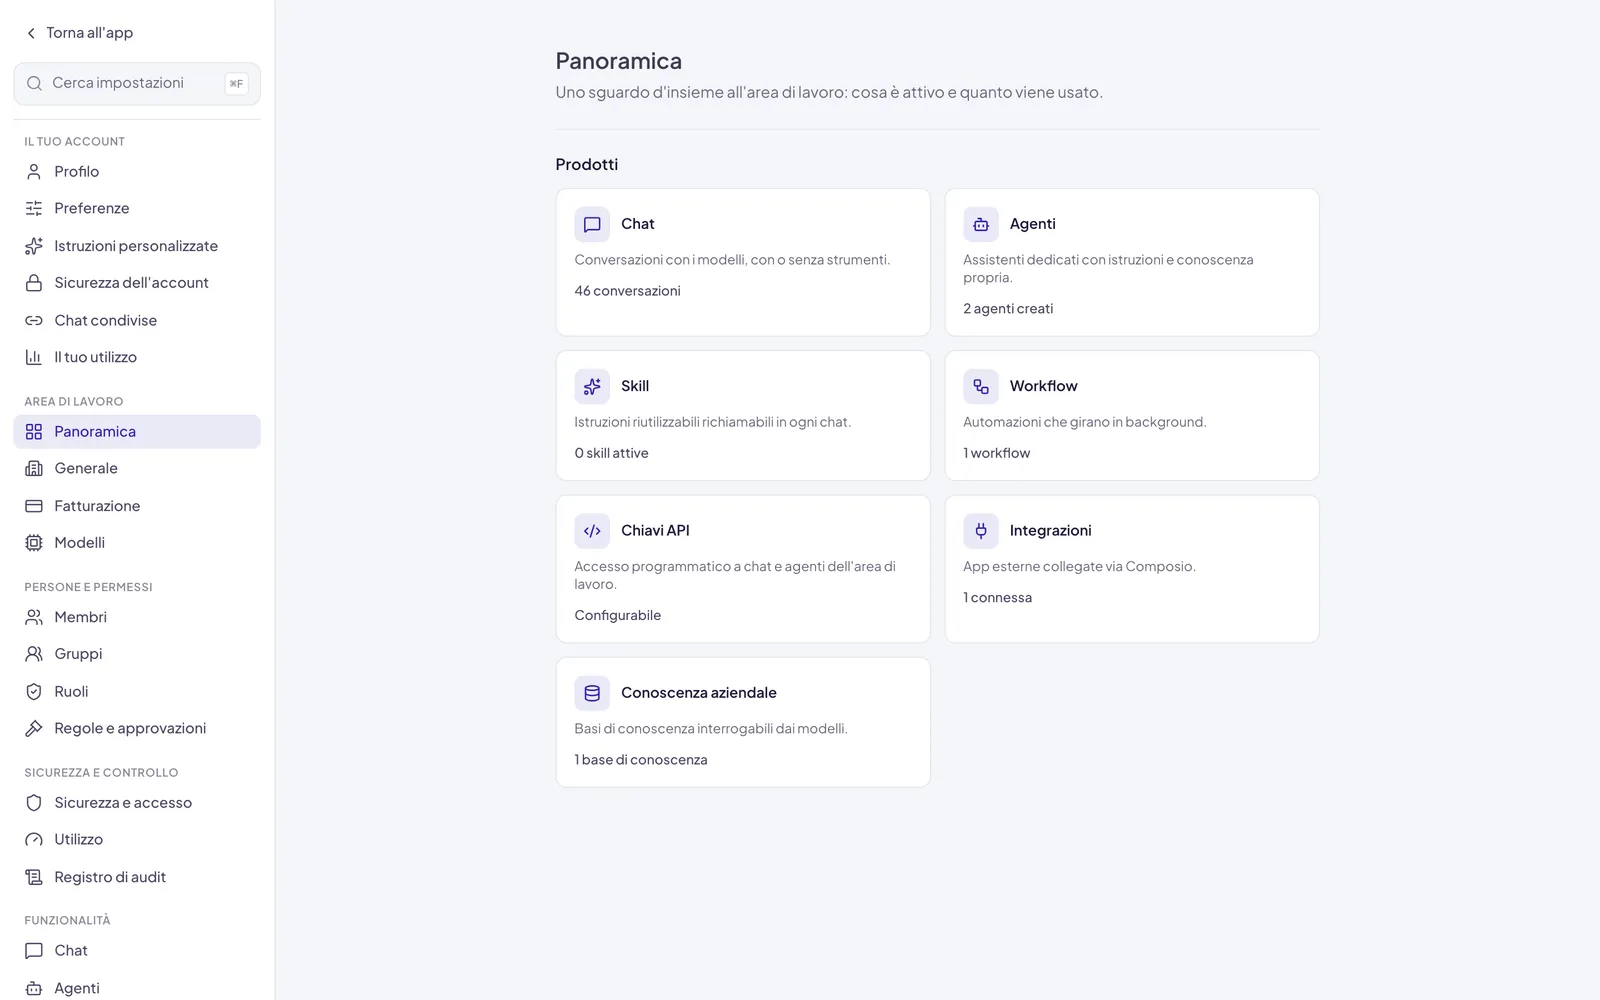Image resolution: width=1600 pixels, height=1000 pixels.
Task: Click the '46 conversazioni' text
Action: (627, 291)
